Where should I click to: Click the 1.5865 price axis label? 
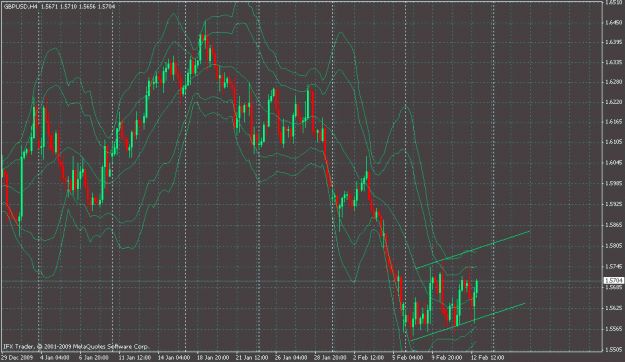tap(614, 225)
